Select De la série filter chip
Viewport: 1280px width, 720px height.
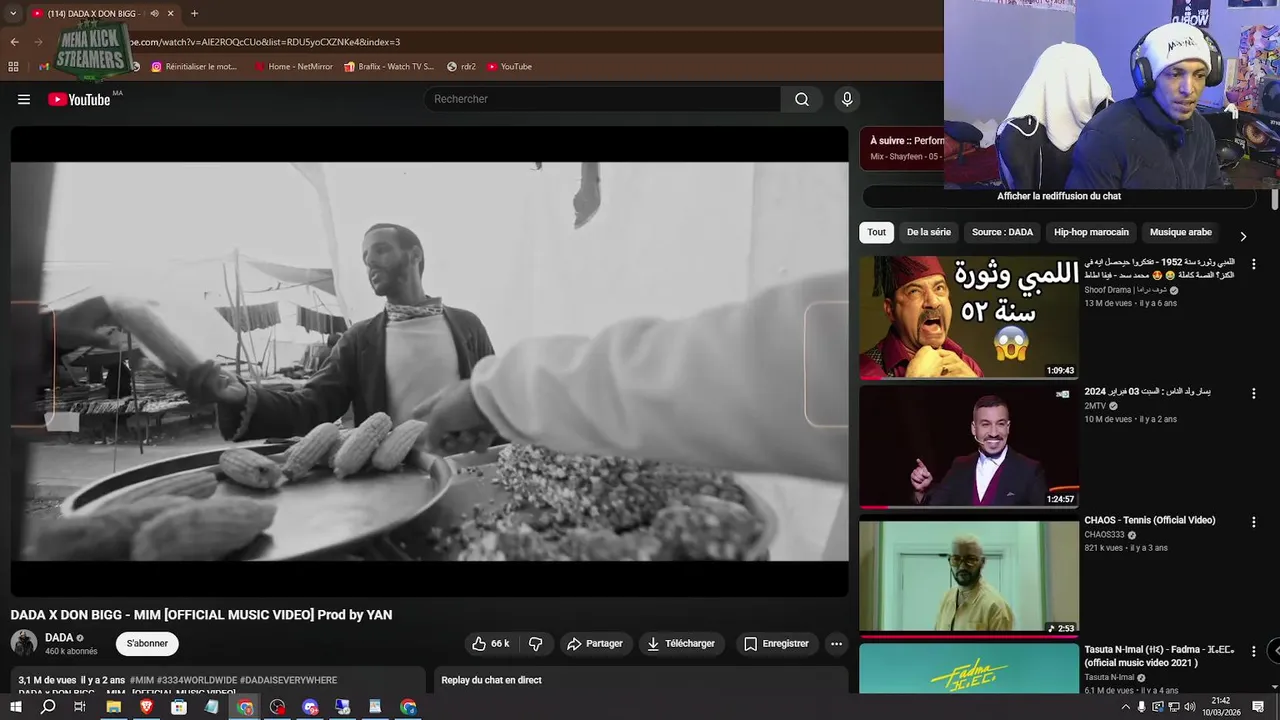pyautogui.click(x=929, y=232)
